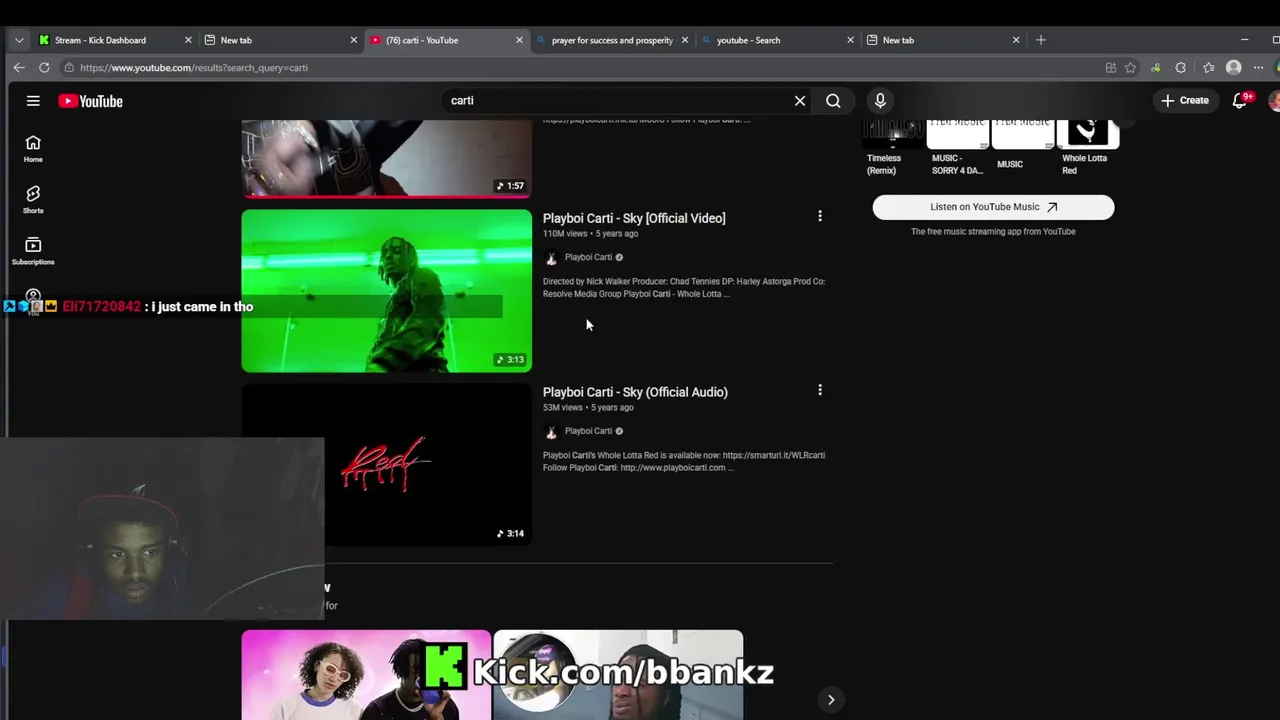
Task: Start voice search with microphone
Action: [x=880, y=101]
